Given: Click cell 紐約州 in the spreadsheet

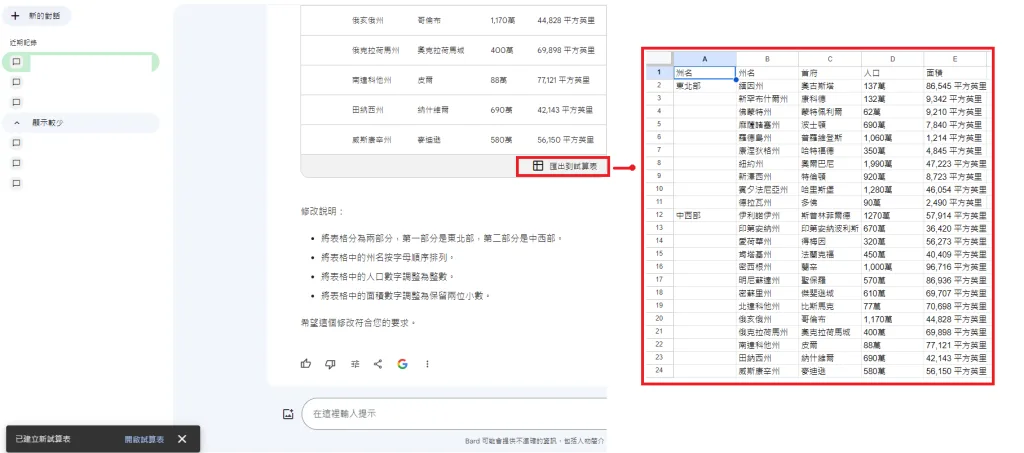Looking at the screenshot, I should point(767,163).
